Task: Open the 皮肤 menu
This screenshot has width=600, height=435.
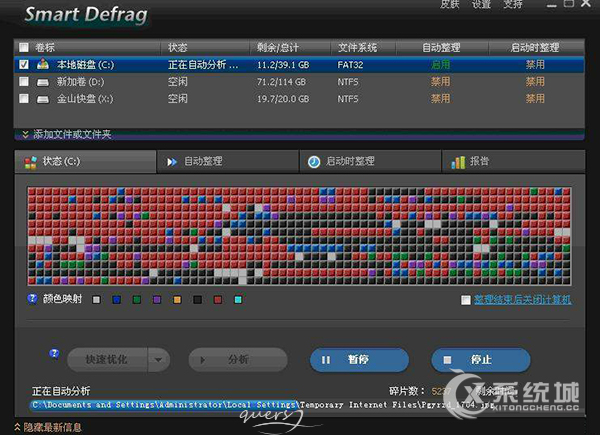Action: point(450,4)
